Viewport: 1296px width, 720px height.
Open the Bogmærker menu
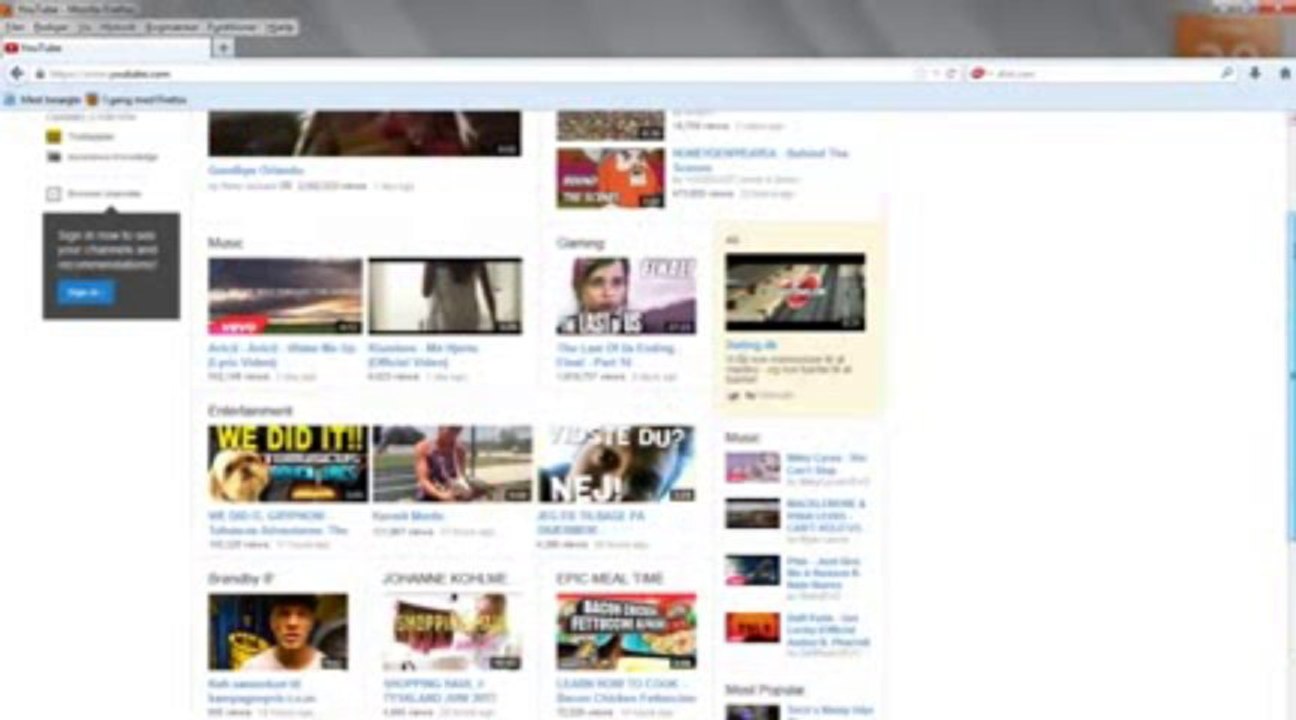tap(172, 27)
